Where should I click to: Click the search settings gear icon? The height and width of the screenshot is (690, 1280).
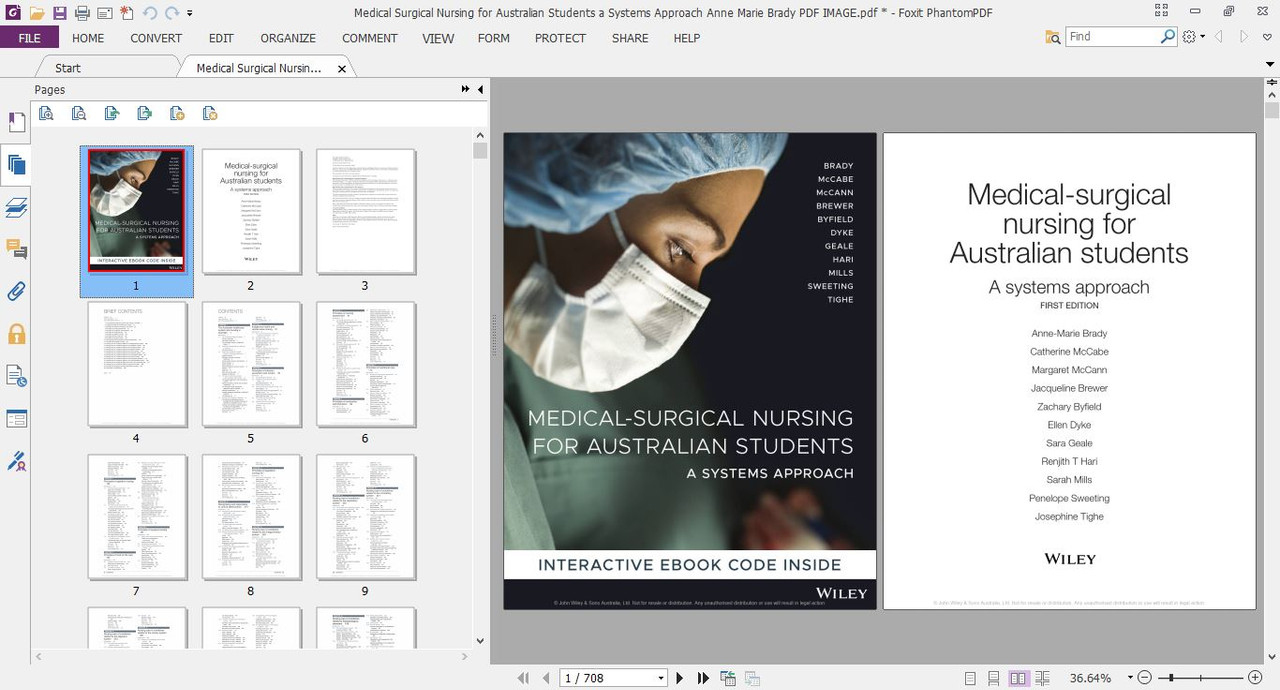coord(1189,37)
